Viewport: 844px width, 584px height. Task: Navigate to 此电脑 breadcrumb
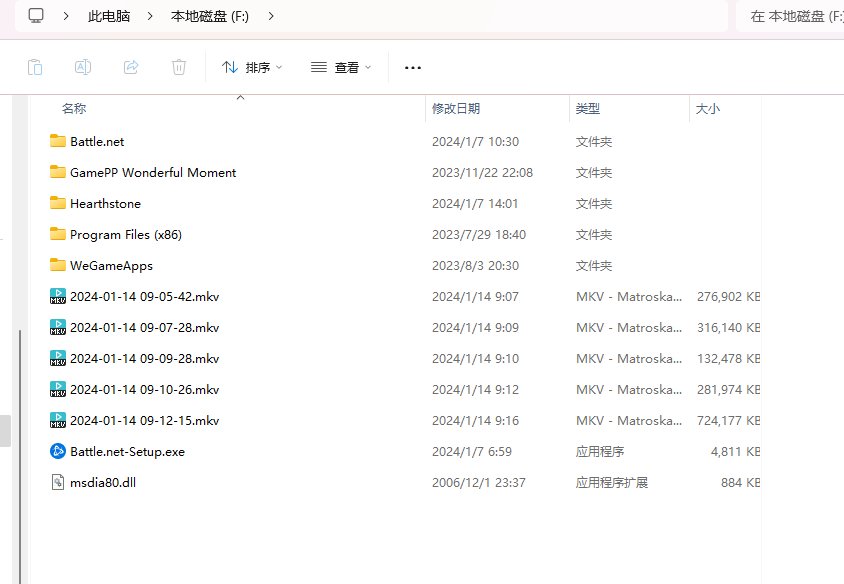point(109,16)
